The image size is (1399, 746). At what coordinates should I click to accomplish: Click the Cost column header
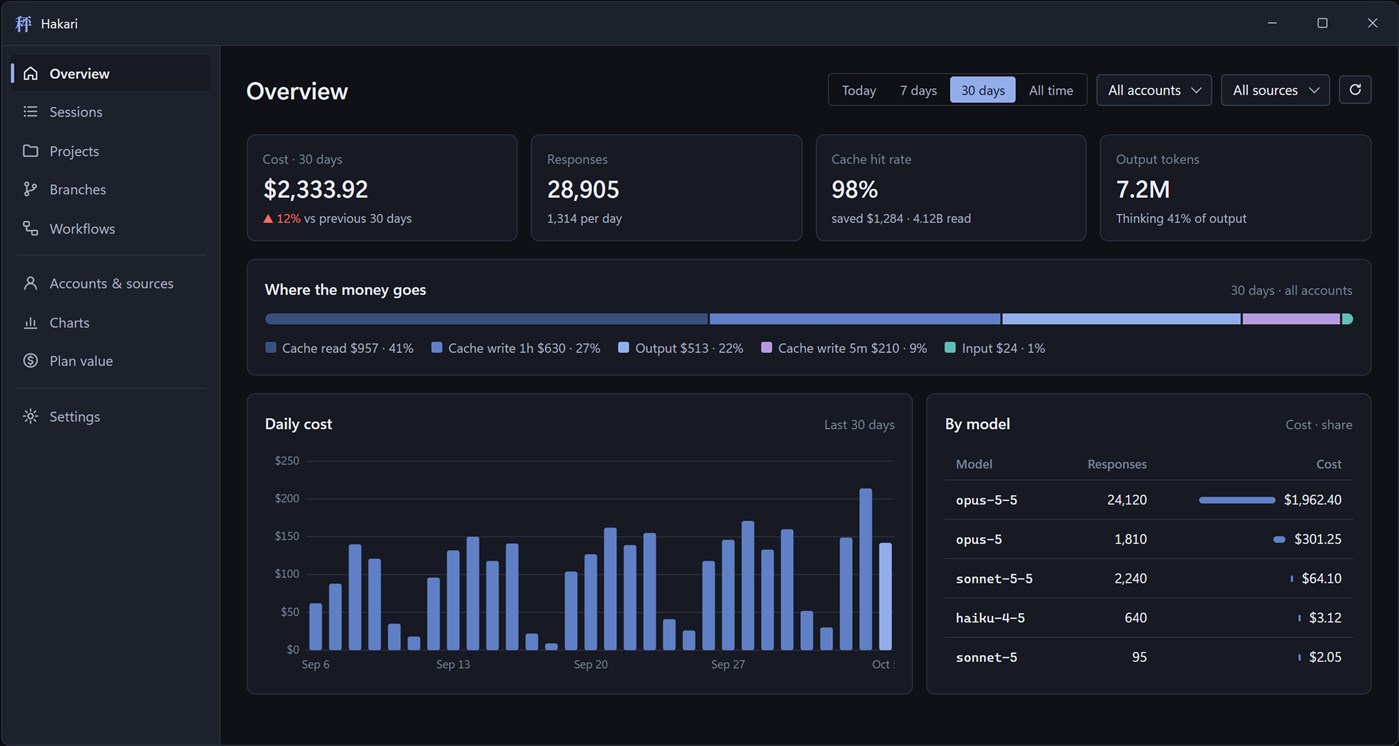pyautogui.click(x=1329, y=464)
